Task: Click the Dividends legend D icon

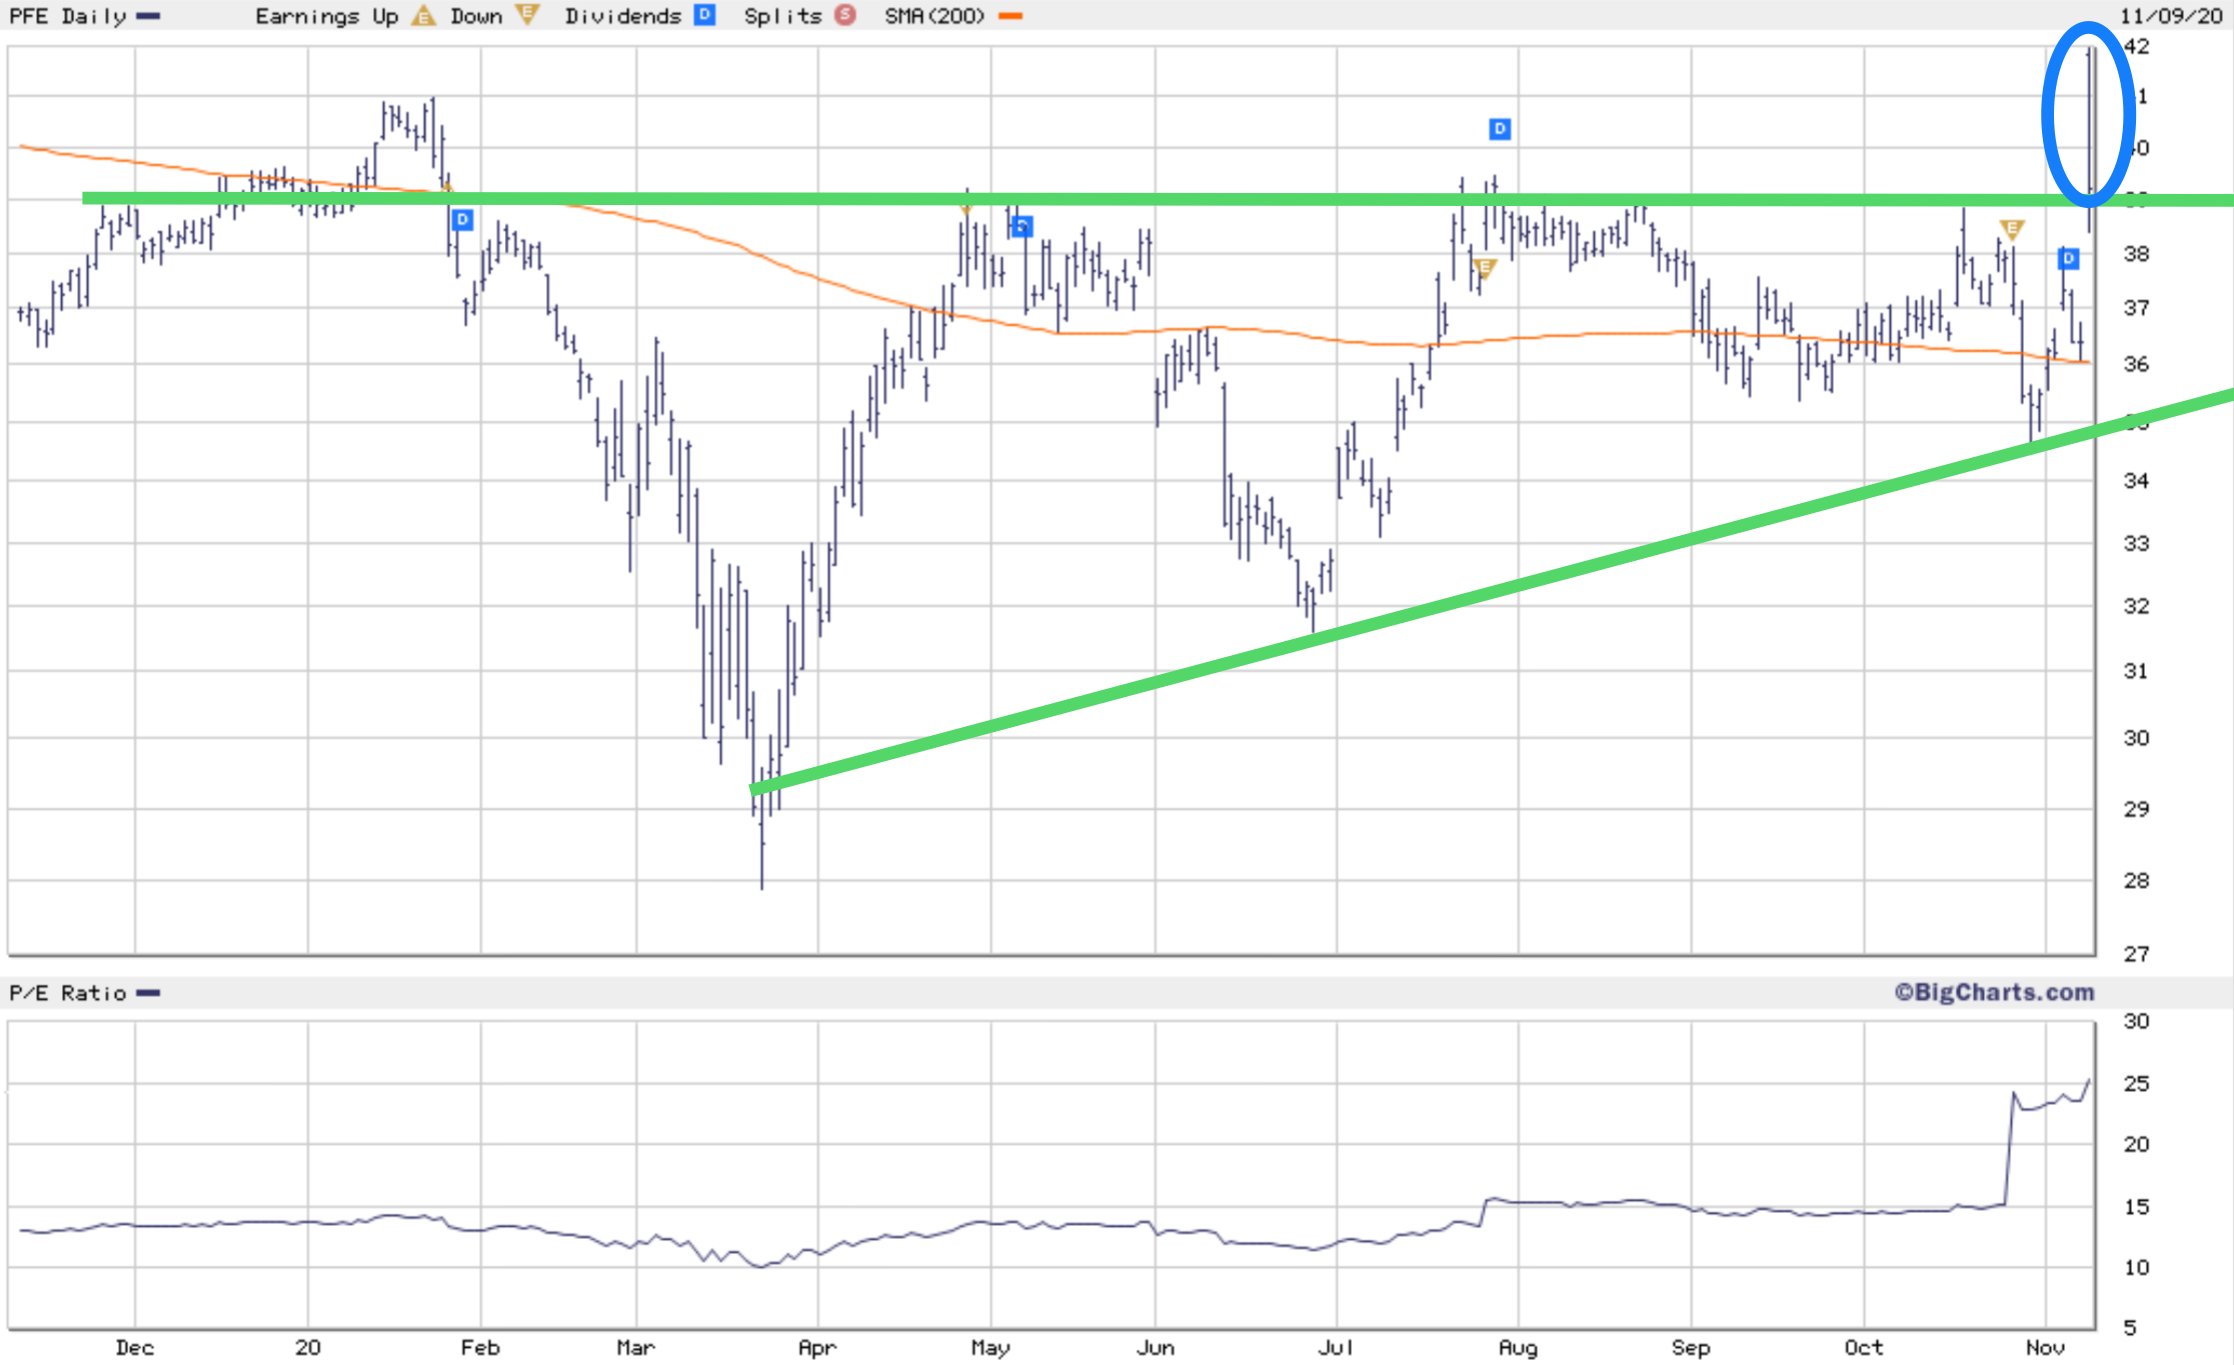Action: 705,15
